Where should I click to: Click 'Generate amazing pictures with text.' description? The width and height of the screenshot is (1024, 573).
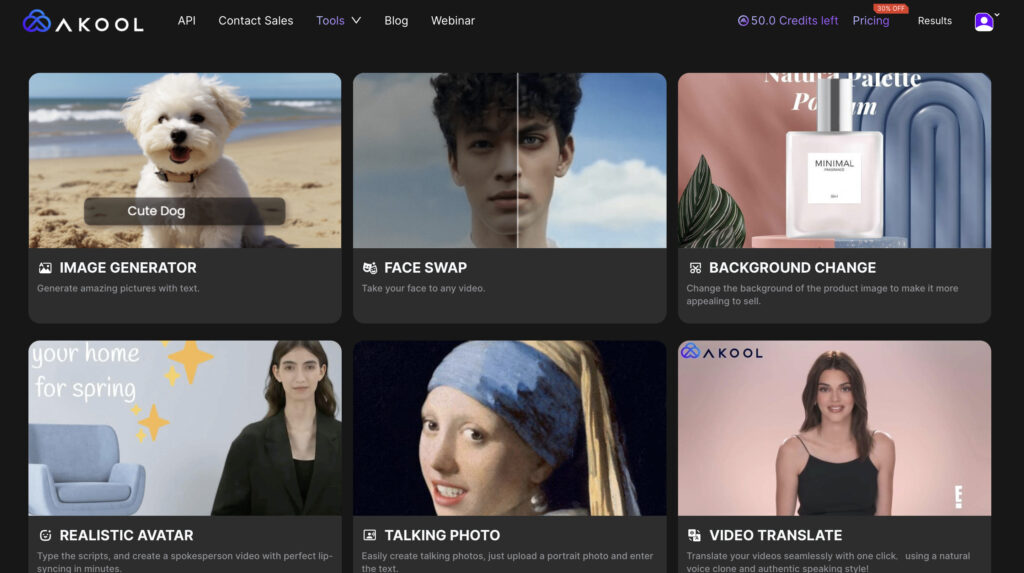[x=118, y=288]
